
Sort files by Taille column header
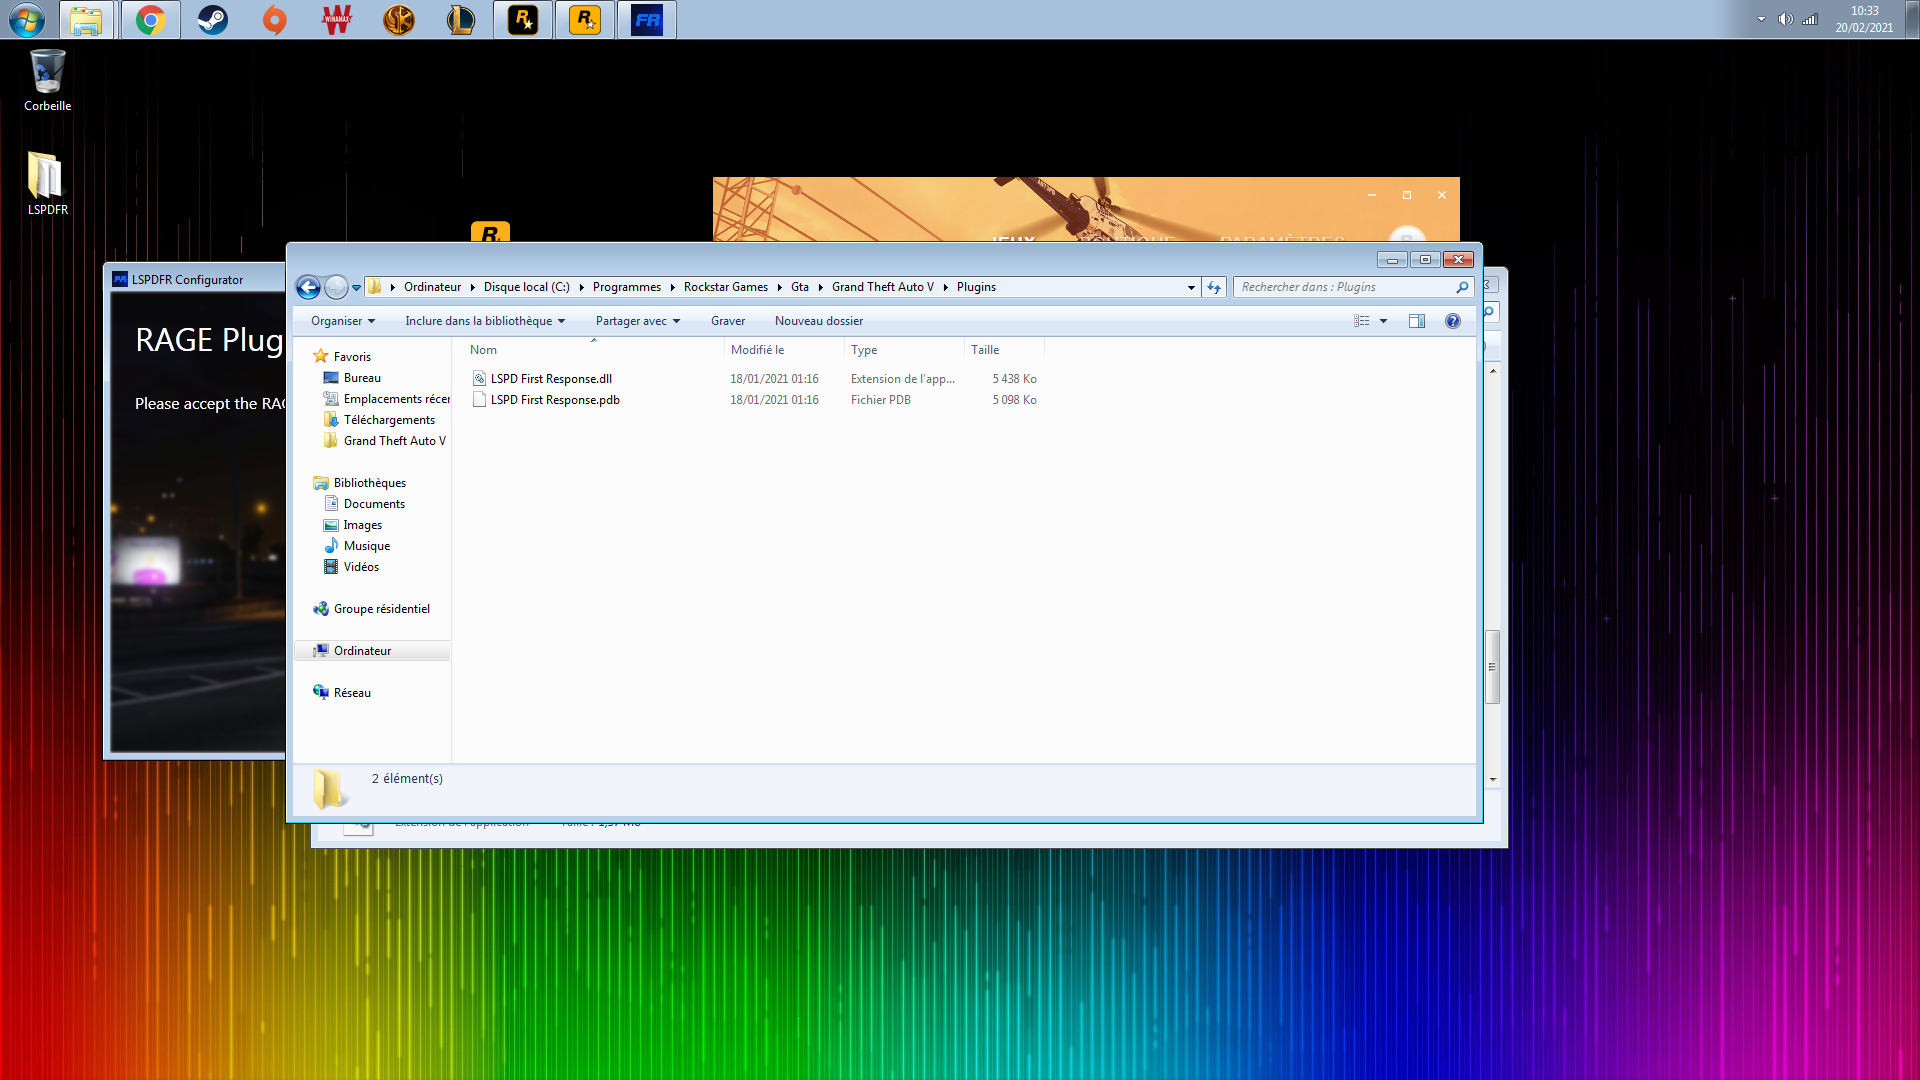click(x=985, y=350)
